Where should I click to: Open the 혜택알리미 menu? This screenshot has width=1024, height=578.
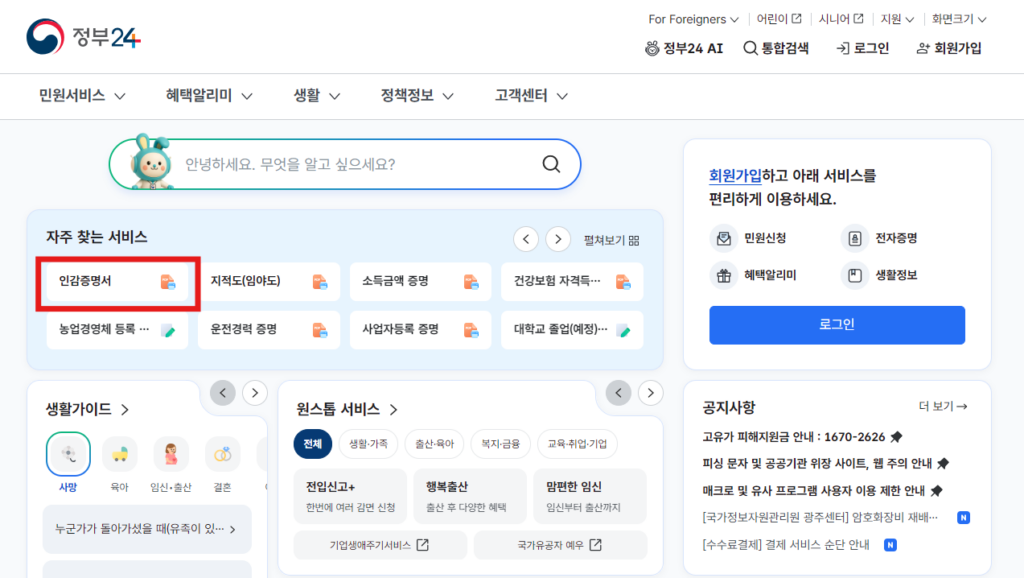coord(209,96)
